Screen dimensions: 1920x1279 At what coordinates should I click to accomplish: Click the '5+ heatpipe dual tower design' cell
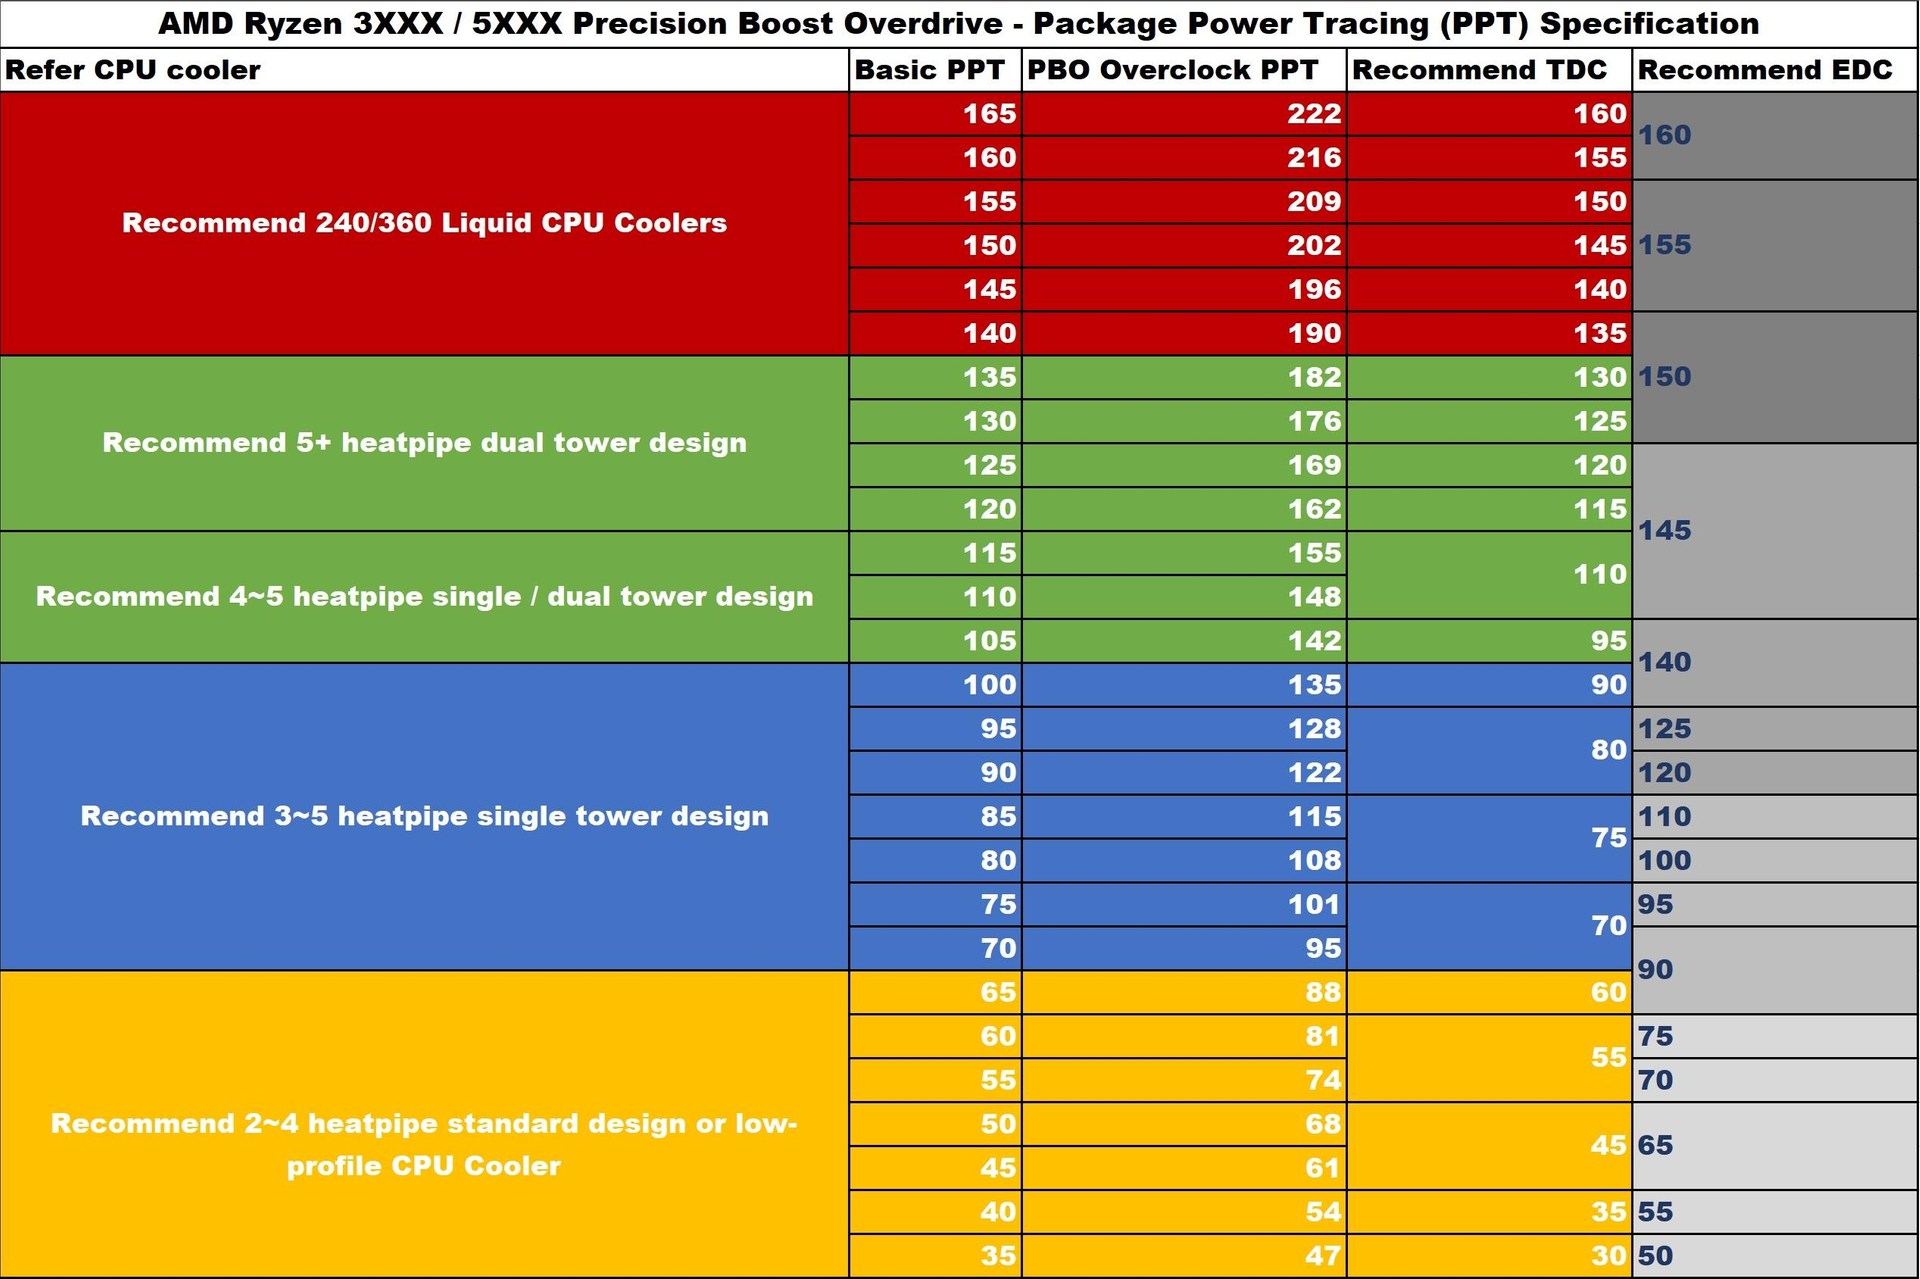424,443
